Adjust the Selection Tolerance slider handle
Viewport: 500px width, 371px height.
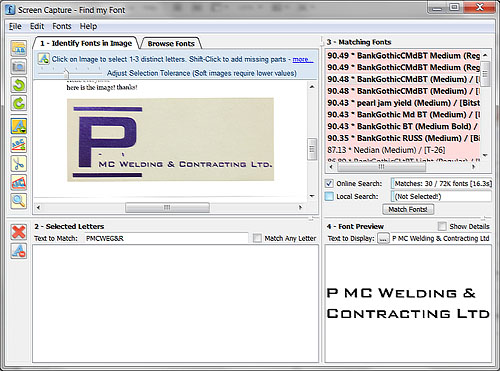[x=66, y=73]
